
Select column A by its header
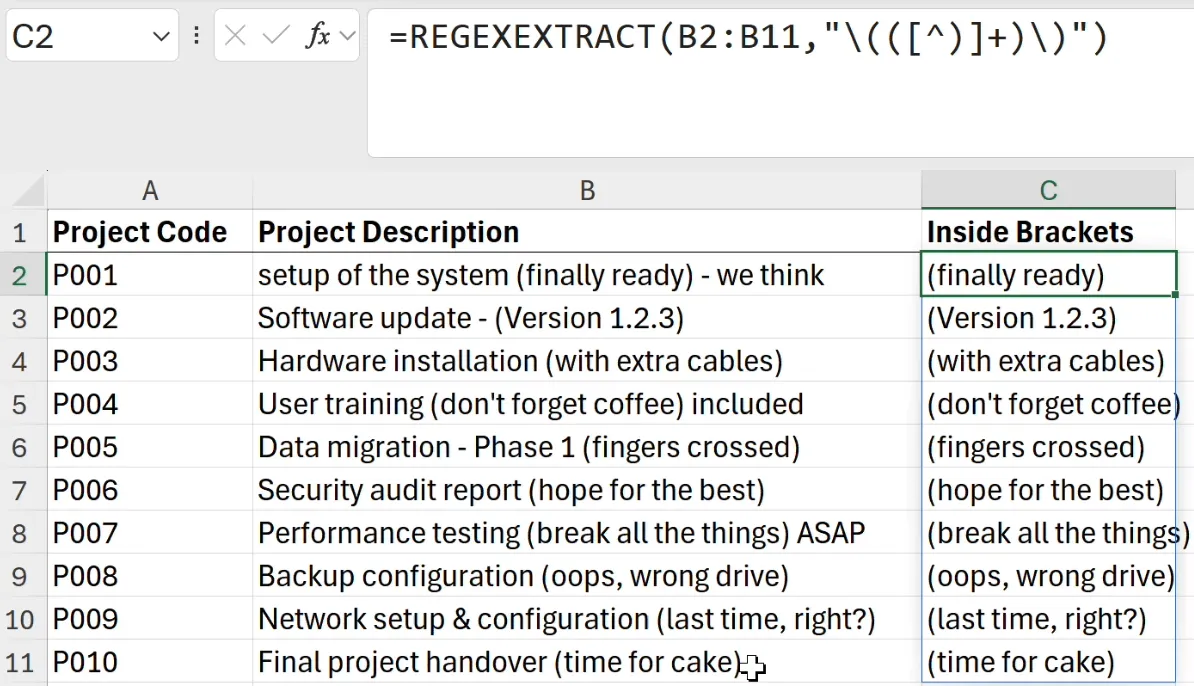(150, 190)
